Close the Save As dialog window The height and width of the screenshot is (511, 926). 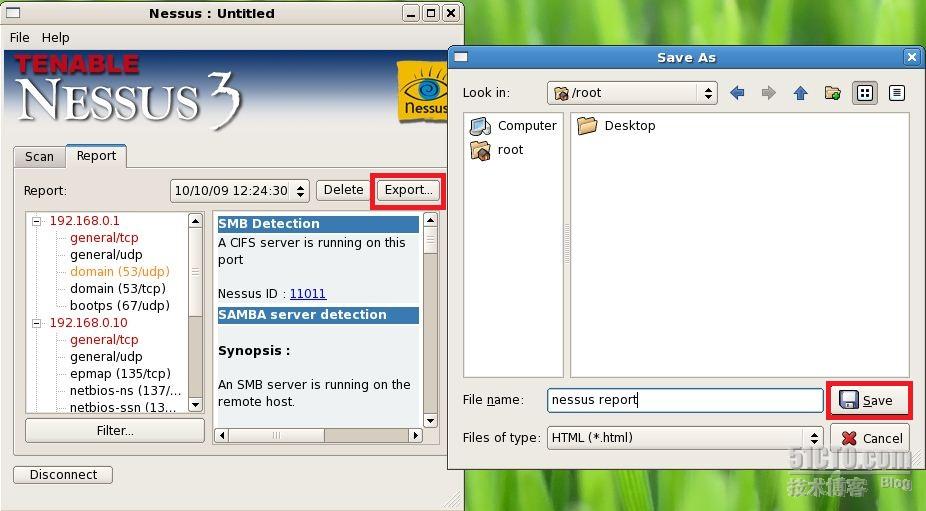pos(912,57)
